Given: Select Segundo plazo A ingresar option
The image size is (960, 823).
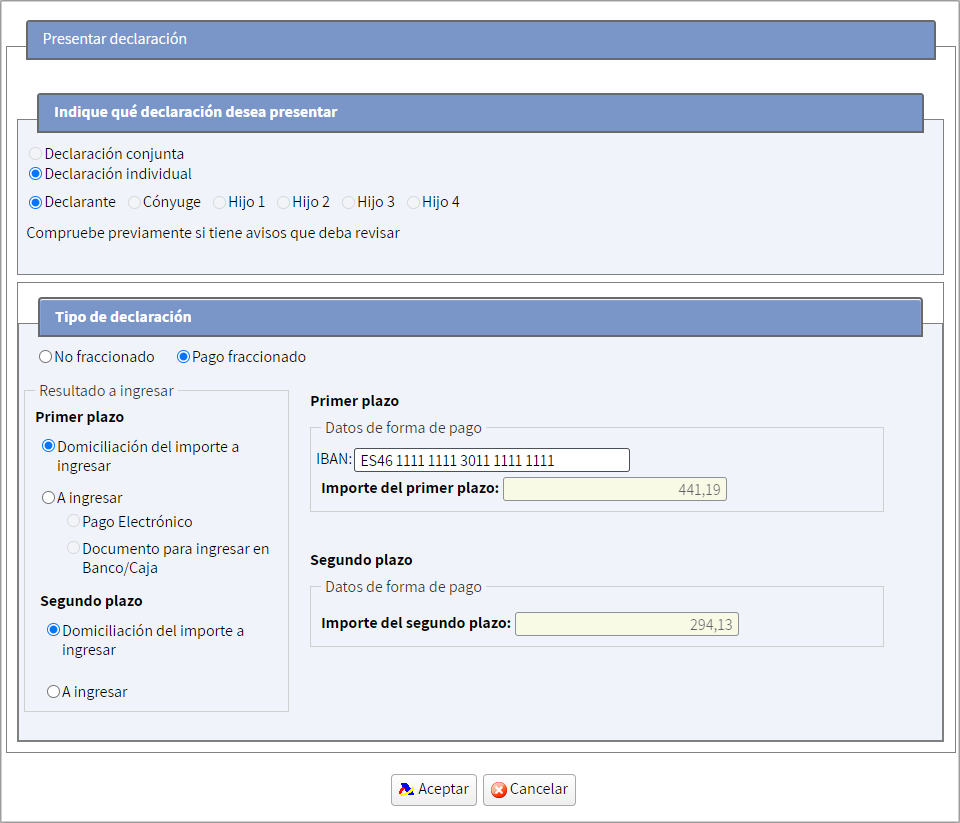Looking at the screenshot, I should click(53, 691).
